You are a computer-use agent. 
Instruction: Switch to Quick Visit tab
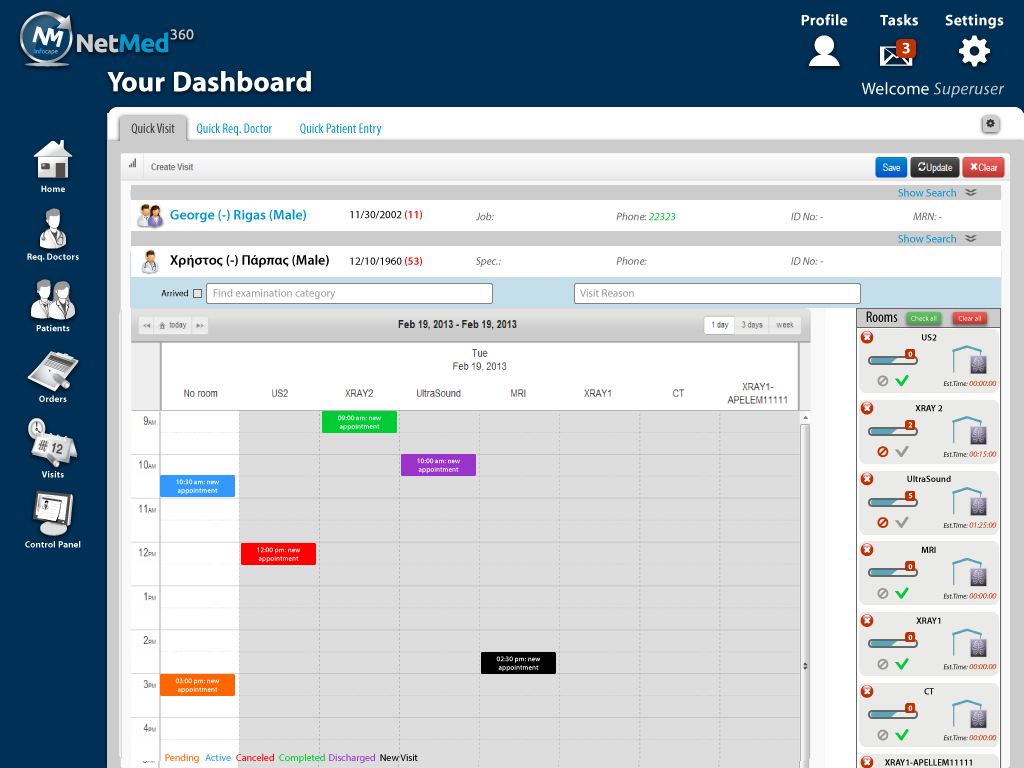click(153, 128)
